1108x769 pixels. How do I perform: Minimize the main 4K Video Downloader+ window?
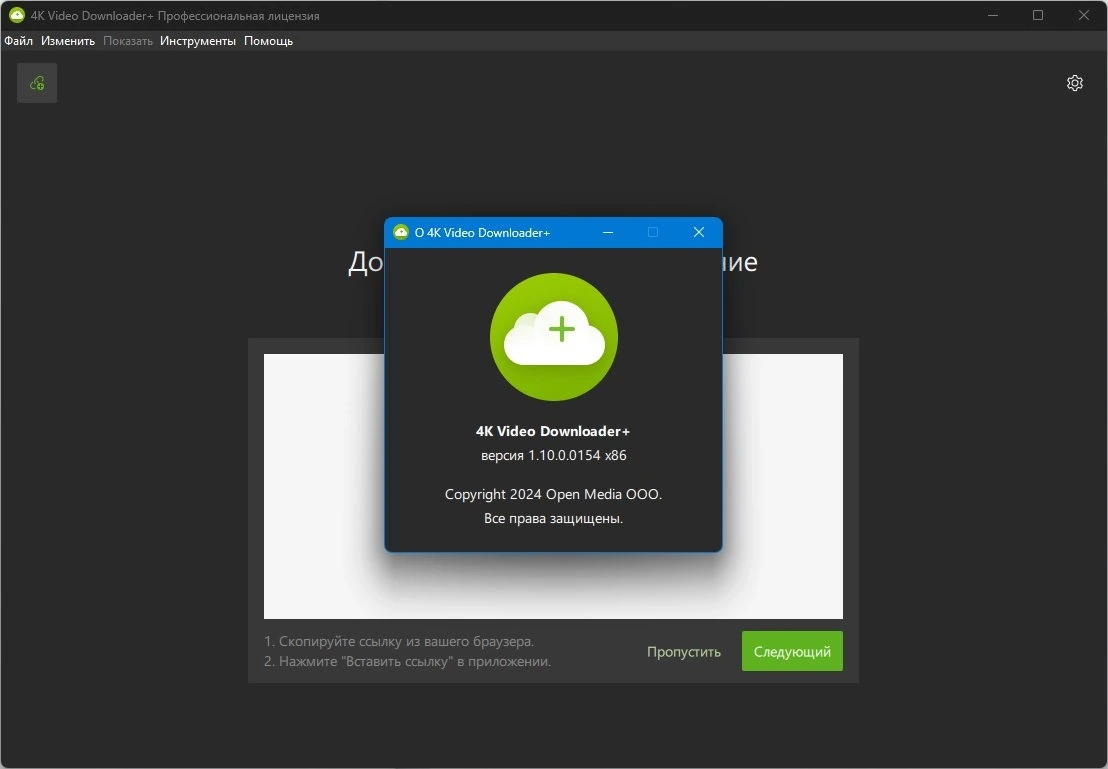tap(993, 15)
